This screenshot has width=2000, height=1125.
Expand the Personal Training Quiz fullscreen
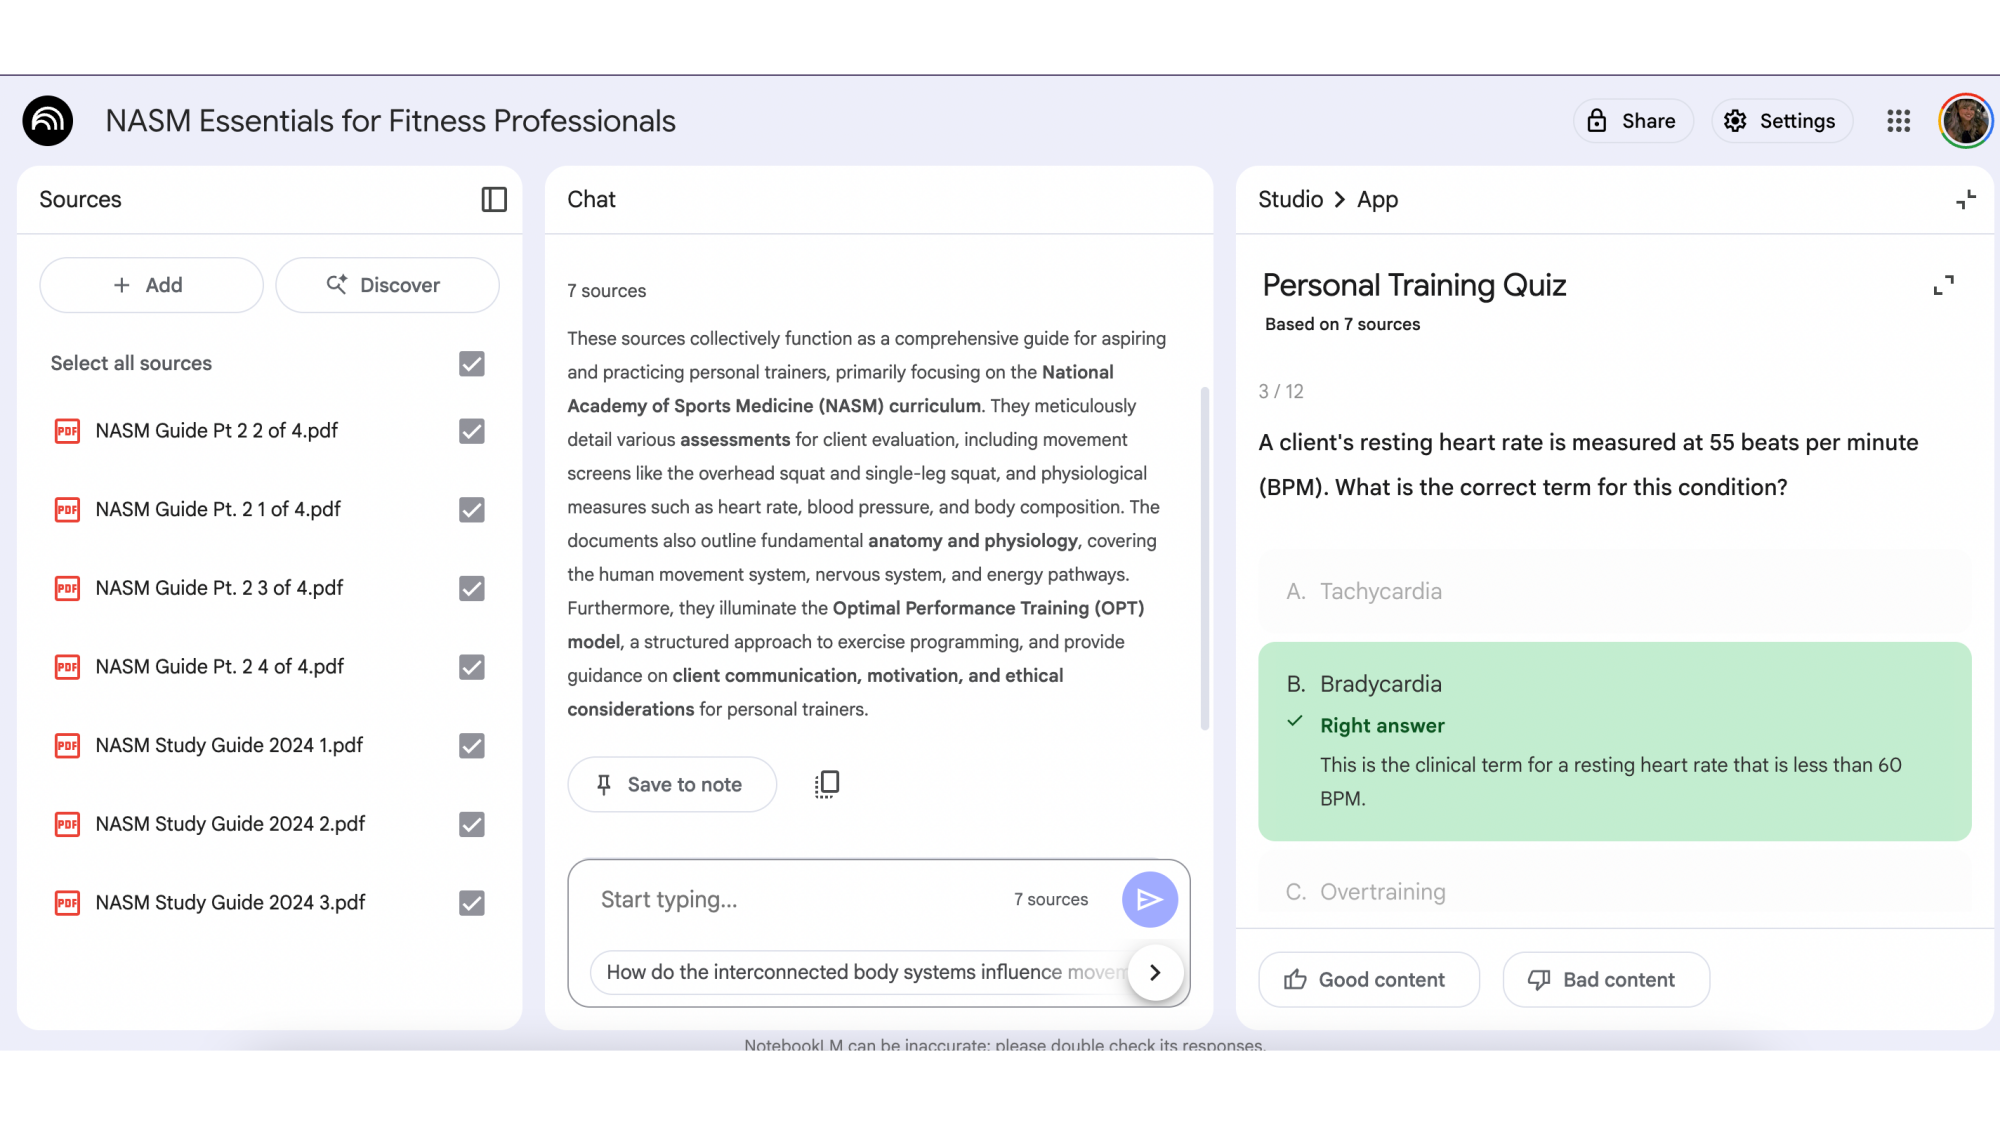point(1943,285)
